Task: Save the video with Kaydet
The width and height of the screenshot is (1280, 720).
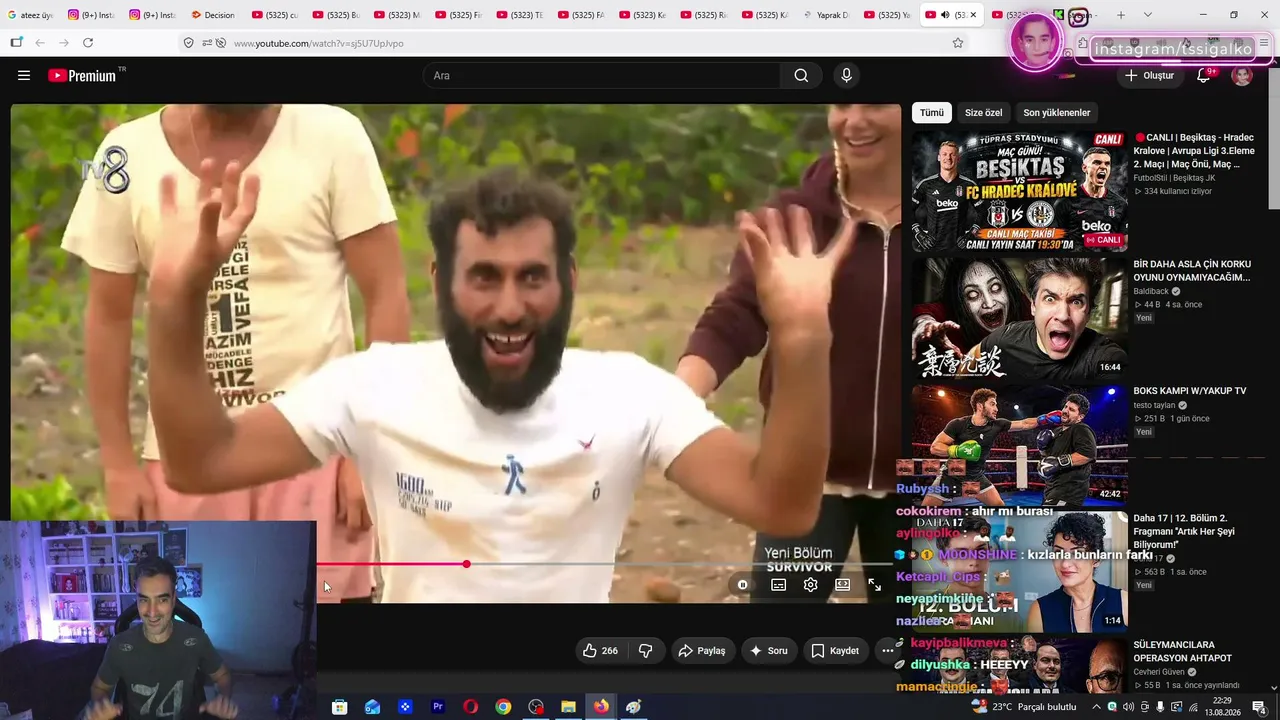Action: 835,651
